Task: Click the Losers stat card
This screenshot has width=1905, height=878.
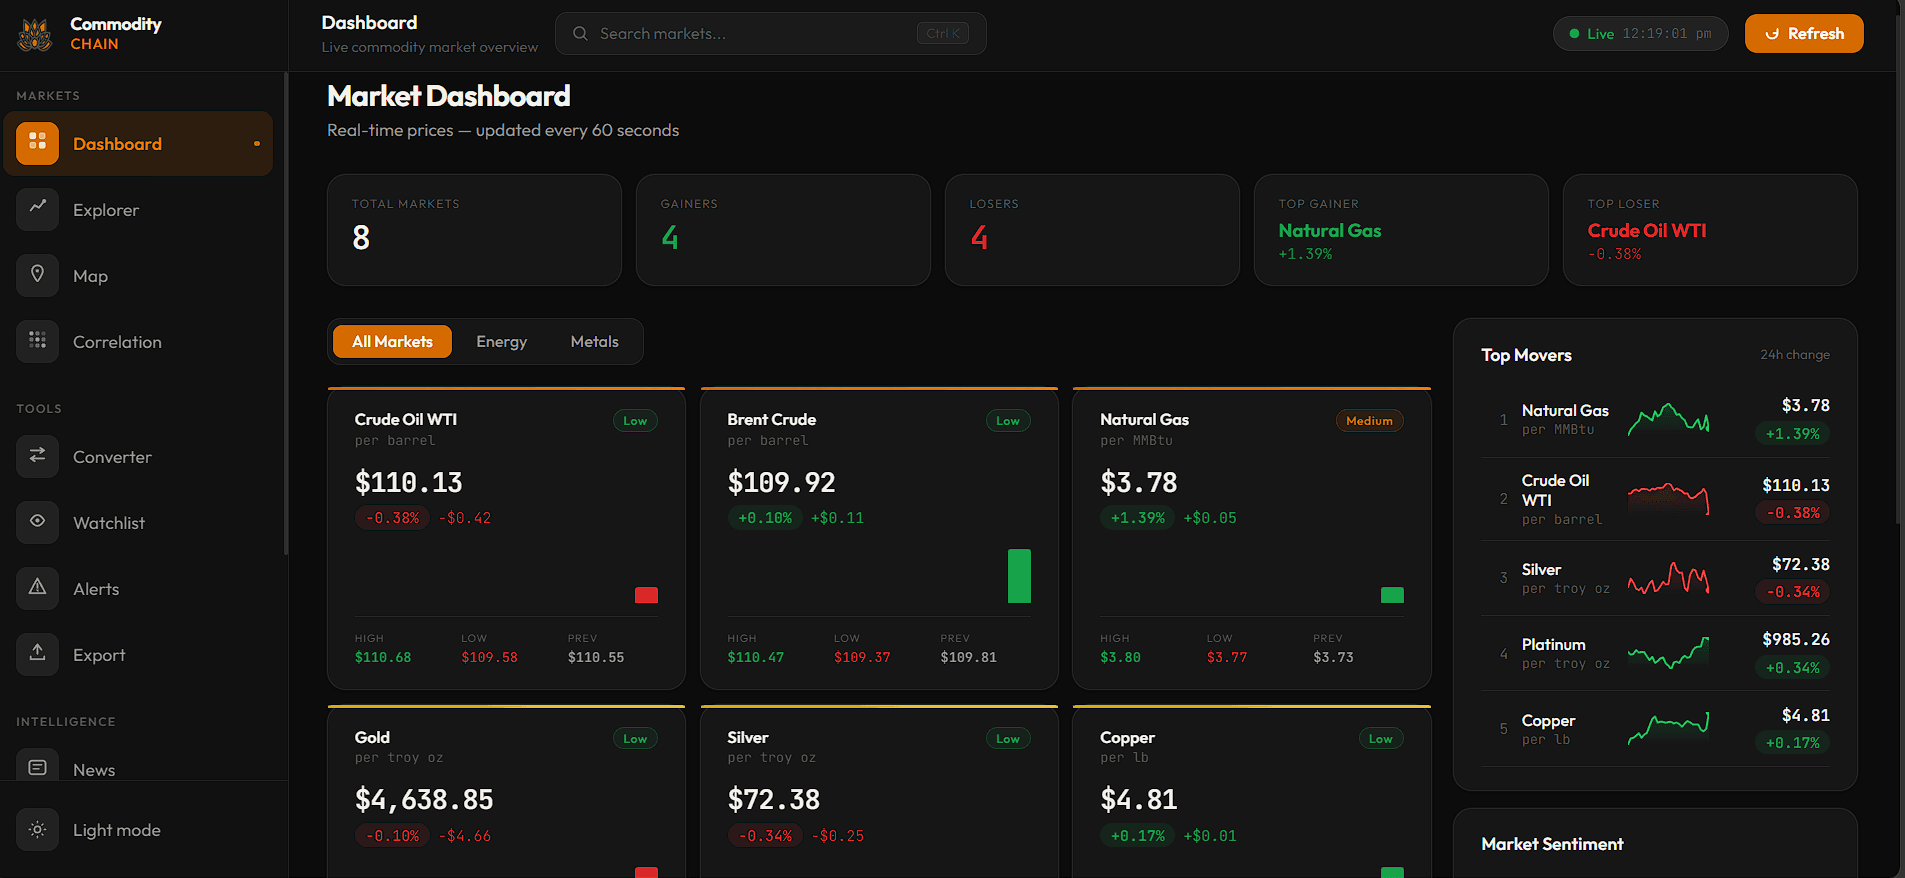Action: (x=1092, y=230)
